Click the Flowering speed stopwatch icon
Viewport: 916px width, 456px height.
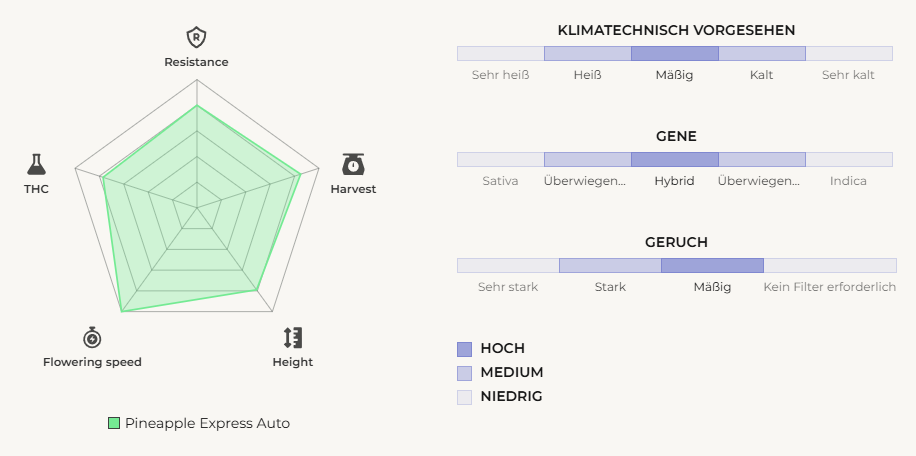pyautogui.click(x=92, y=338)
